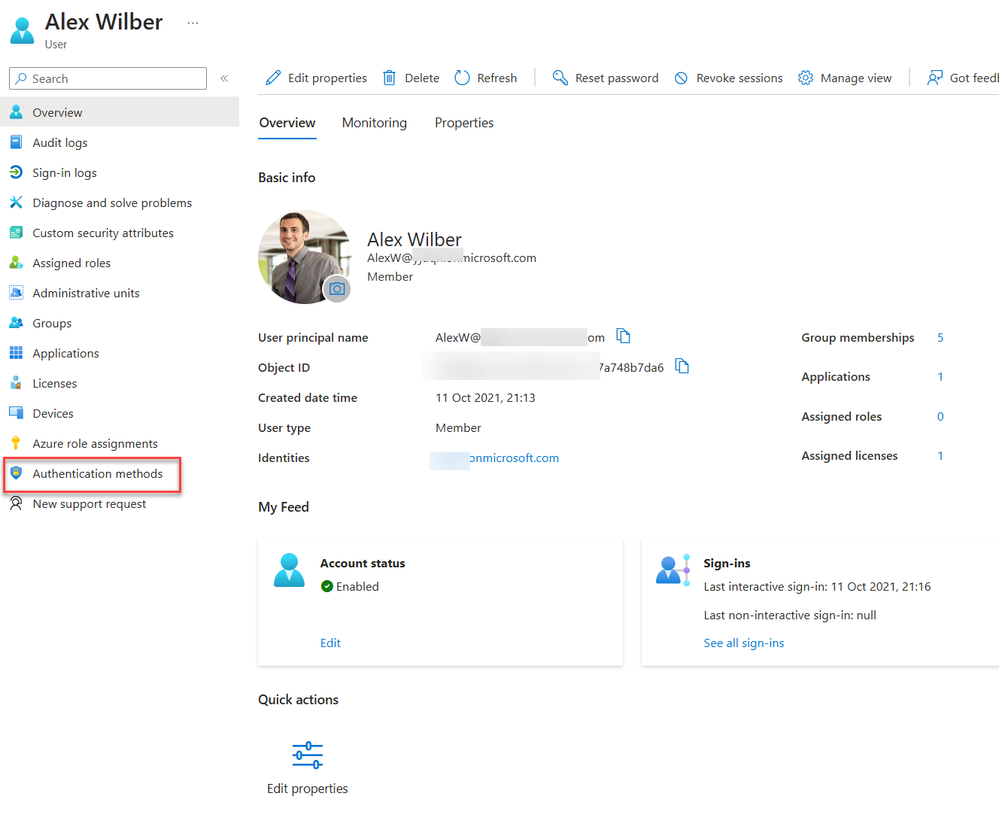The height and width of the screenshot is (815, 999).
Task: Click the Refresh circular arrow icon
Action: coord(462,78)
